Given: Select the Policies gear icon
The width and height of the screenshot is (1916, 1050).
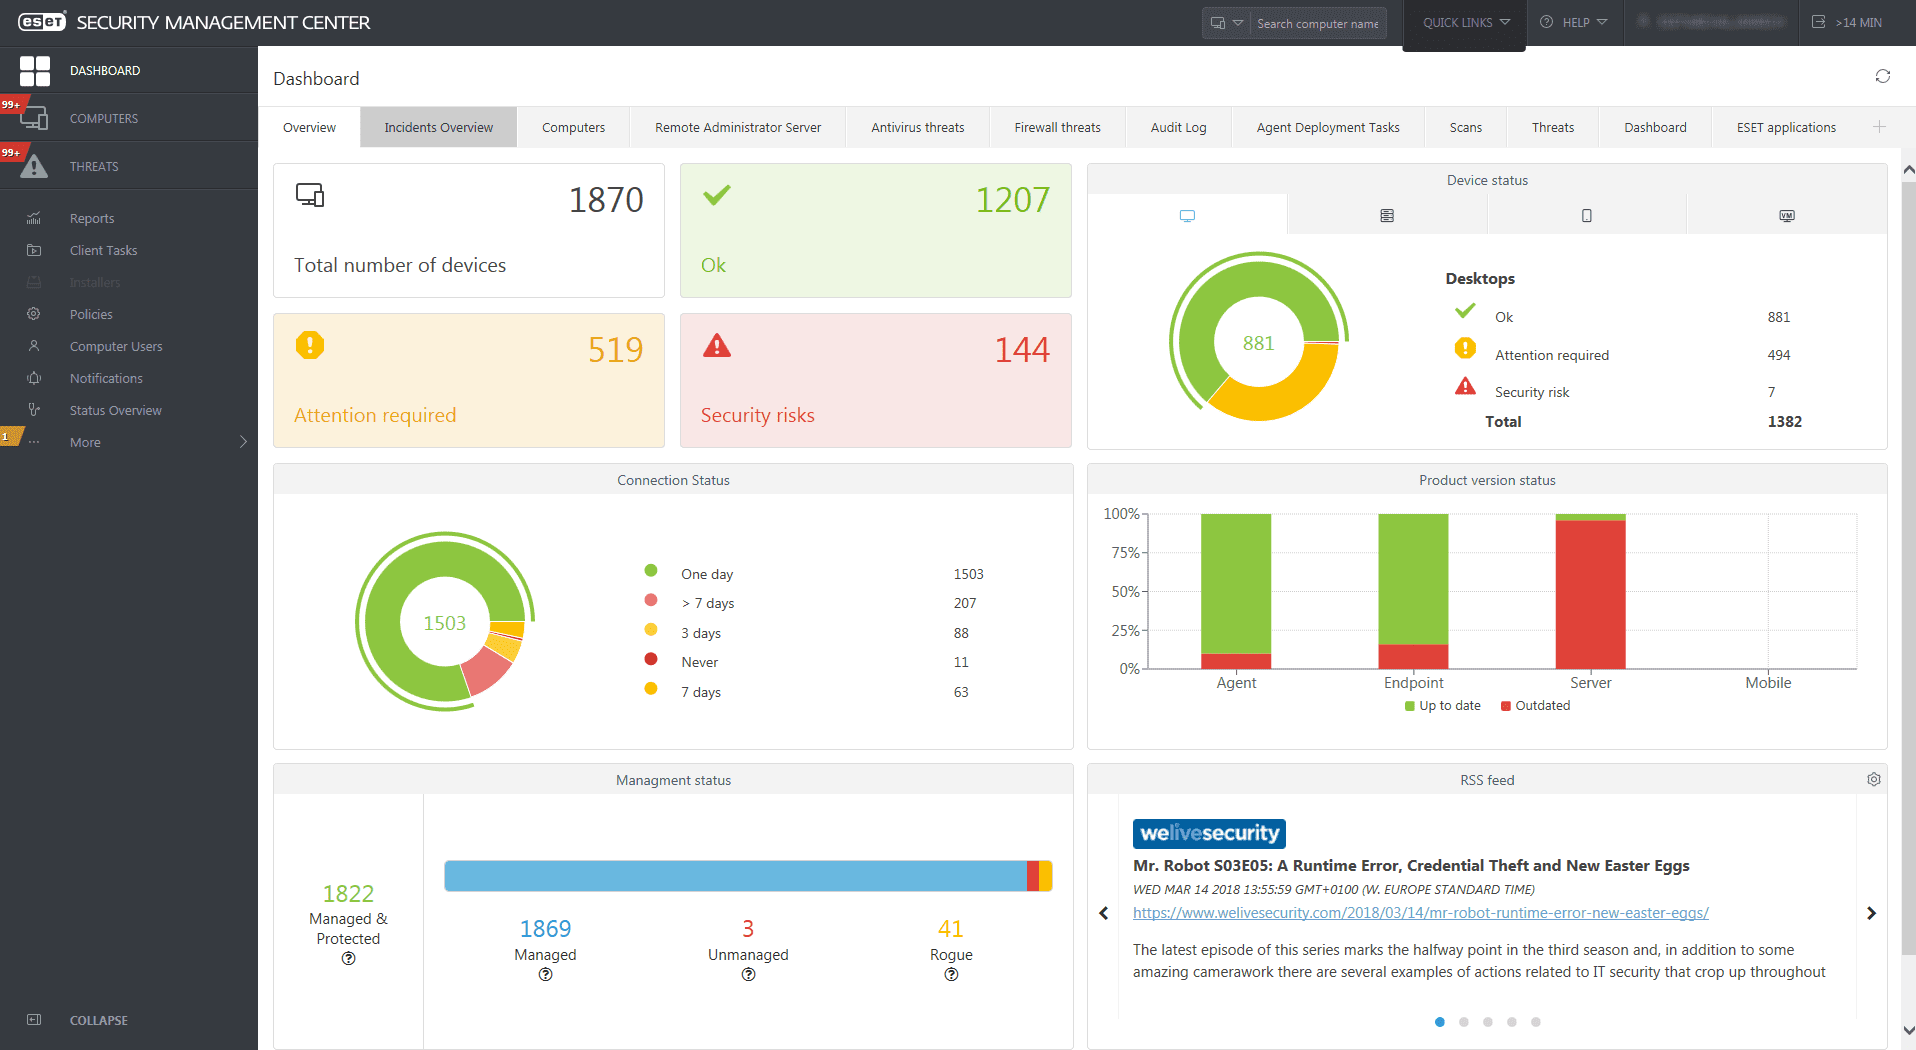Looking at the screenshot, I should coord(34,314).
